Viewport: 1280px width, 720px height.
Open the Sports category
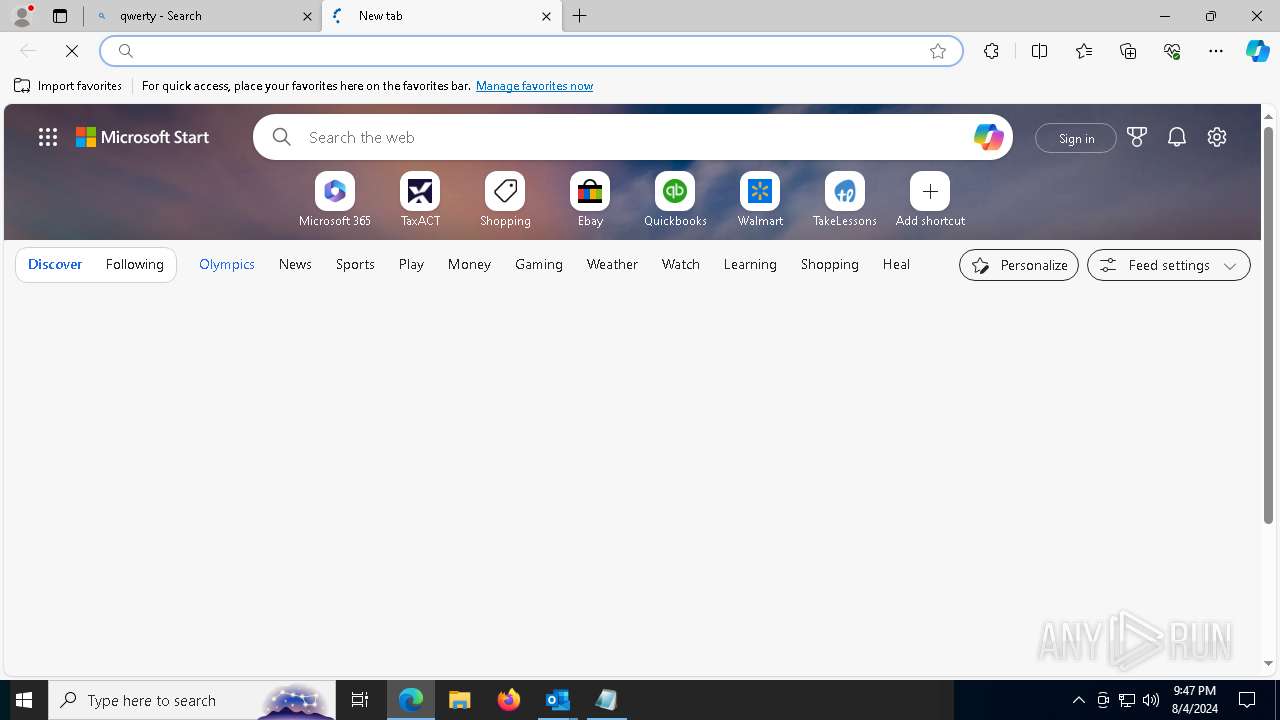point(355,264)
